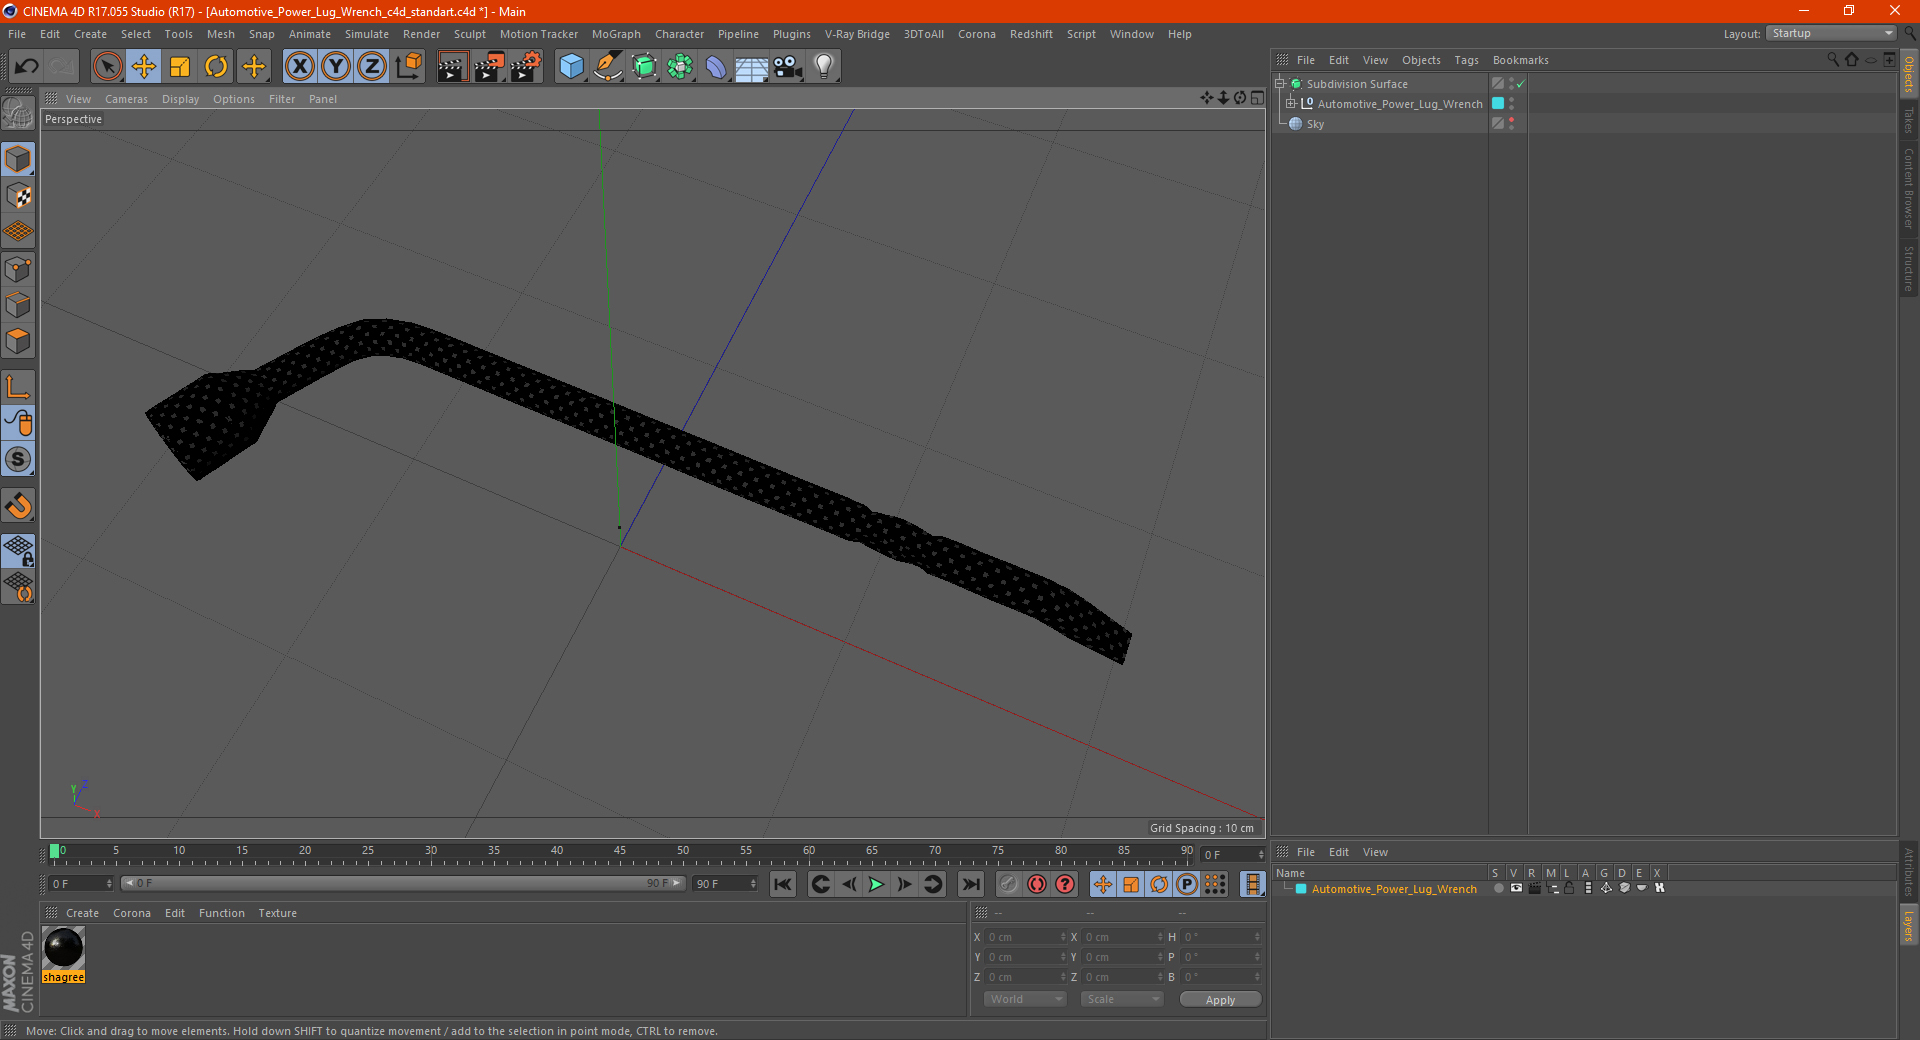Add a Floor environment object
Screen dimensions: 1920x1040
(751, 67)
